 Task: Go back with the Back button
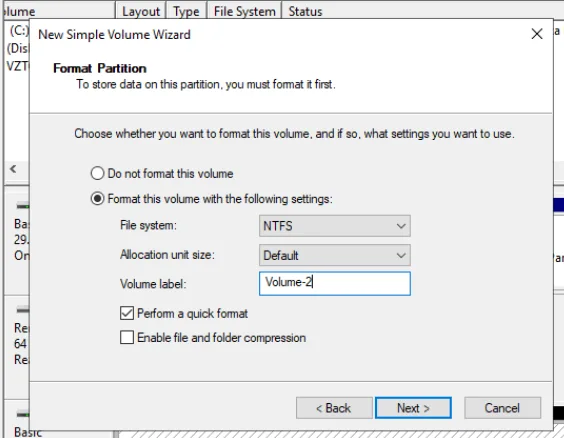334,408
